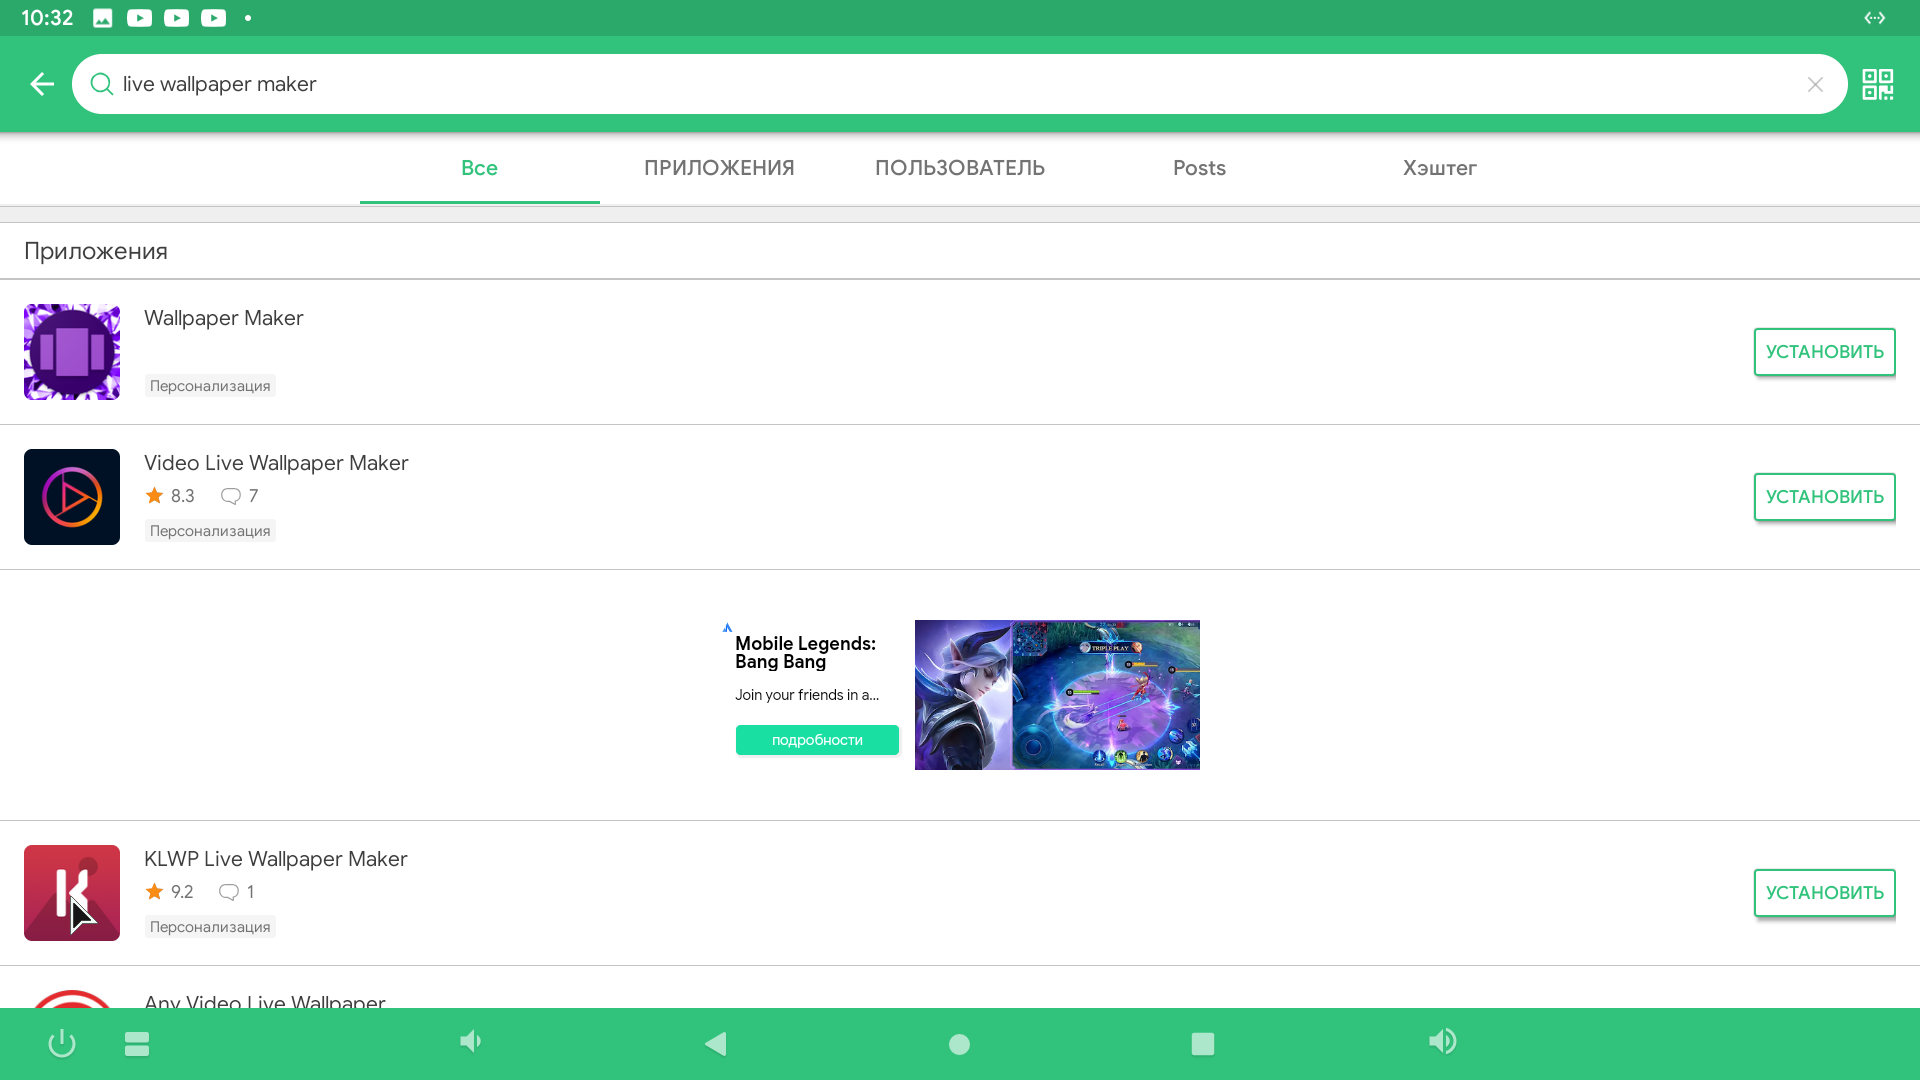Switch to the Все tab
The width and height of the screenshot is (1920, 1080).
click(480, 168)
